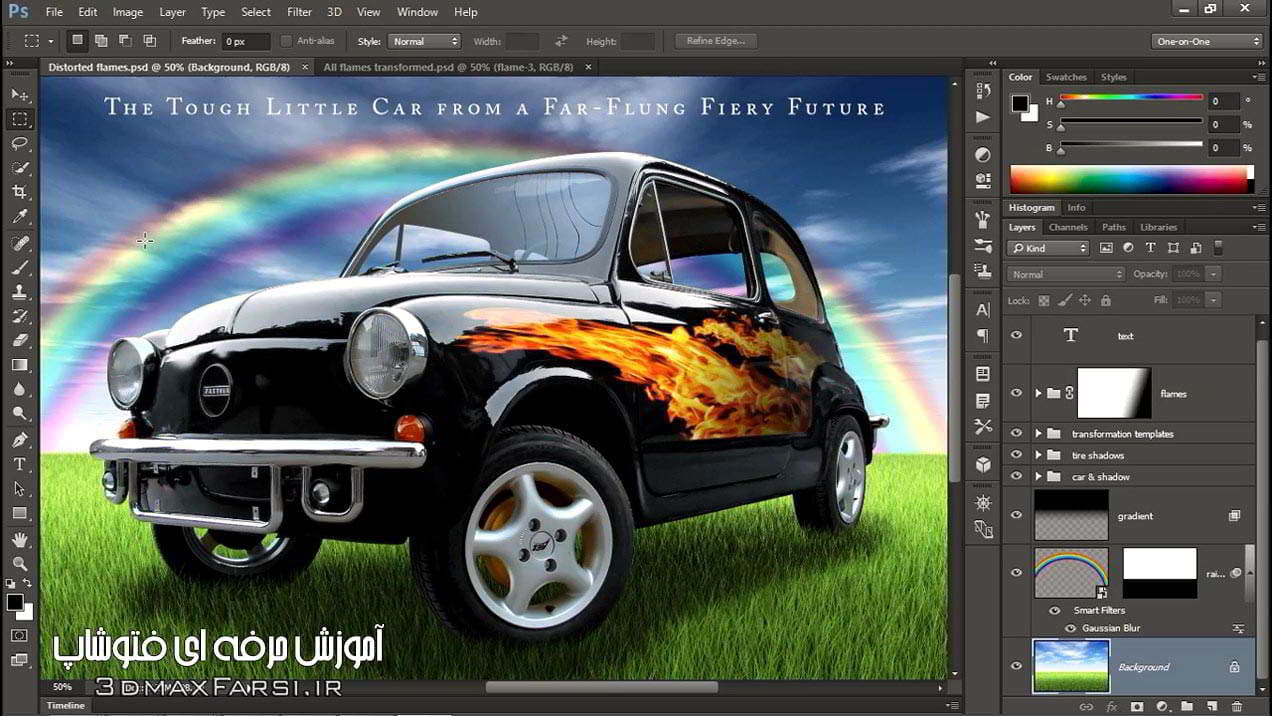The image size is (1272, 716).
Task: Open the 3D panel cube icon
Action: click(983, 464)
